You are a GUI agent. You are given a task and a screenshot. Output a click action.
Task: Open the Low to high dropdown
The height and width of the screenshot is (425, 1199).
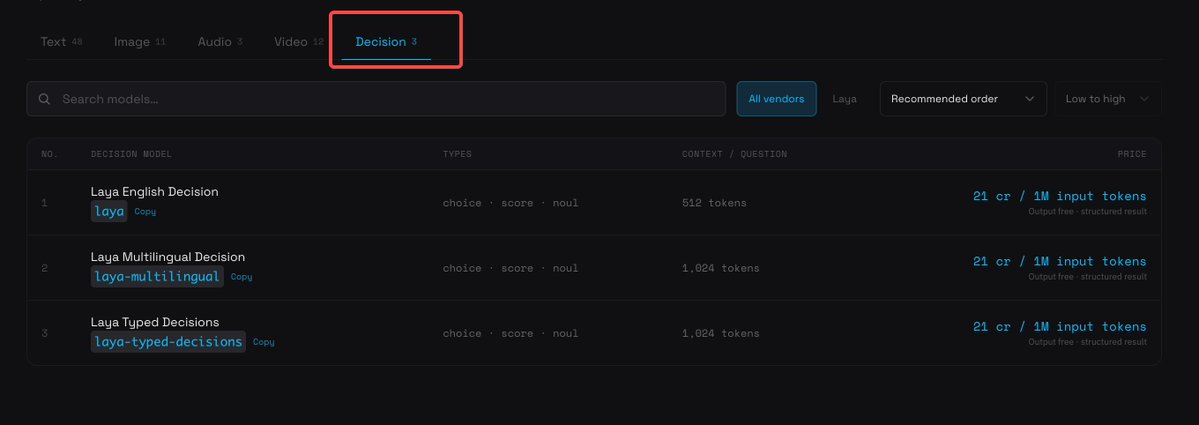point(1107,99)
